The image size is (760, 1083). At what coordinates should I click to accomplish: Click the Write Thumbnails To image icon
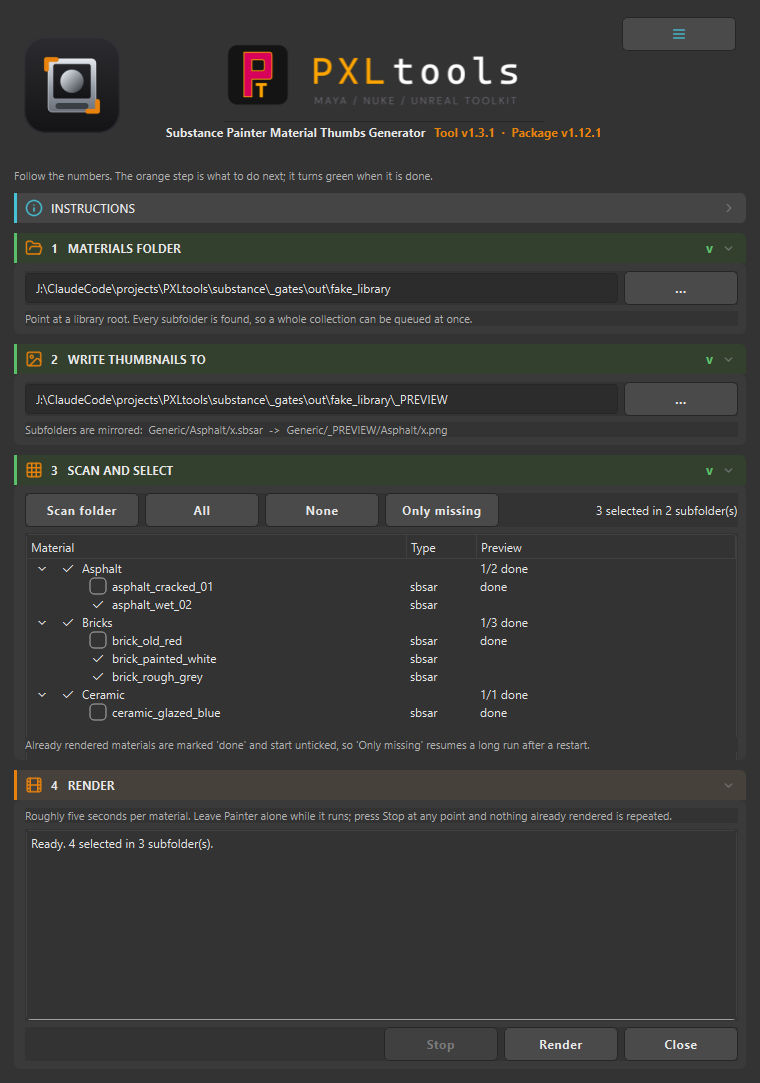click(34, 359)
